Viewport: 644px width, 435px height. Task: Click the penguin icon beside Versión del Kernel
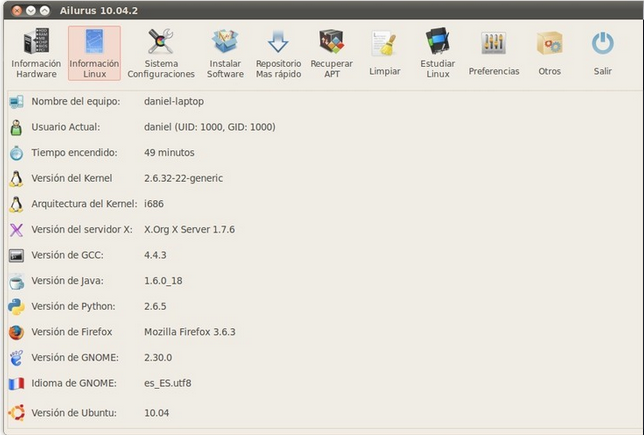point(16,179)
